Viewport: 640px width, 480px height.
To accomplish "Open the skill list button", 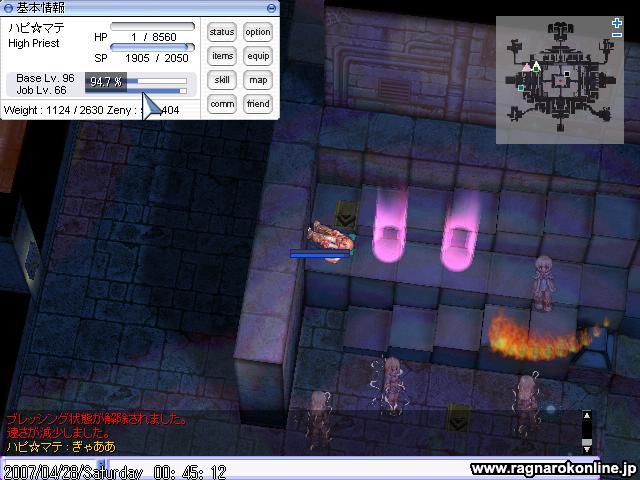I will click(x=222, y=80).
